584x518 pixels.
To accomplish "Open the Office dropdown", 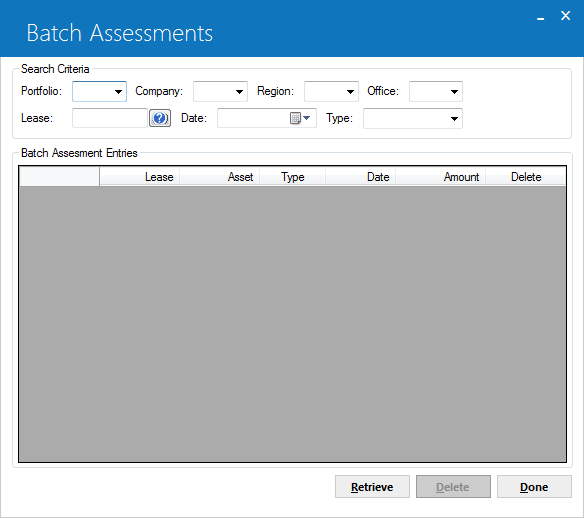I will 454,92.
